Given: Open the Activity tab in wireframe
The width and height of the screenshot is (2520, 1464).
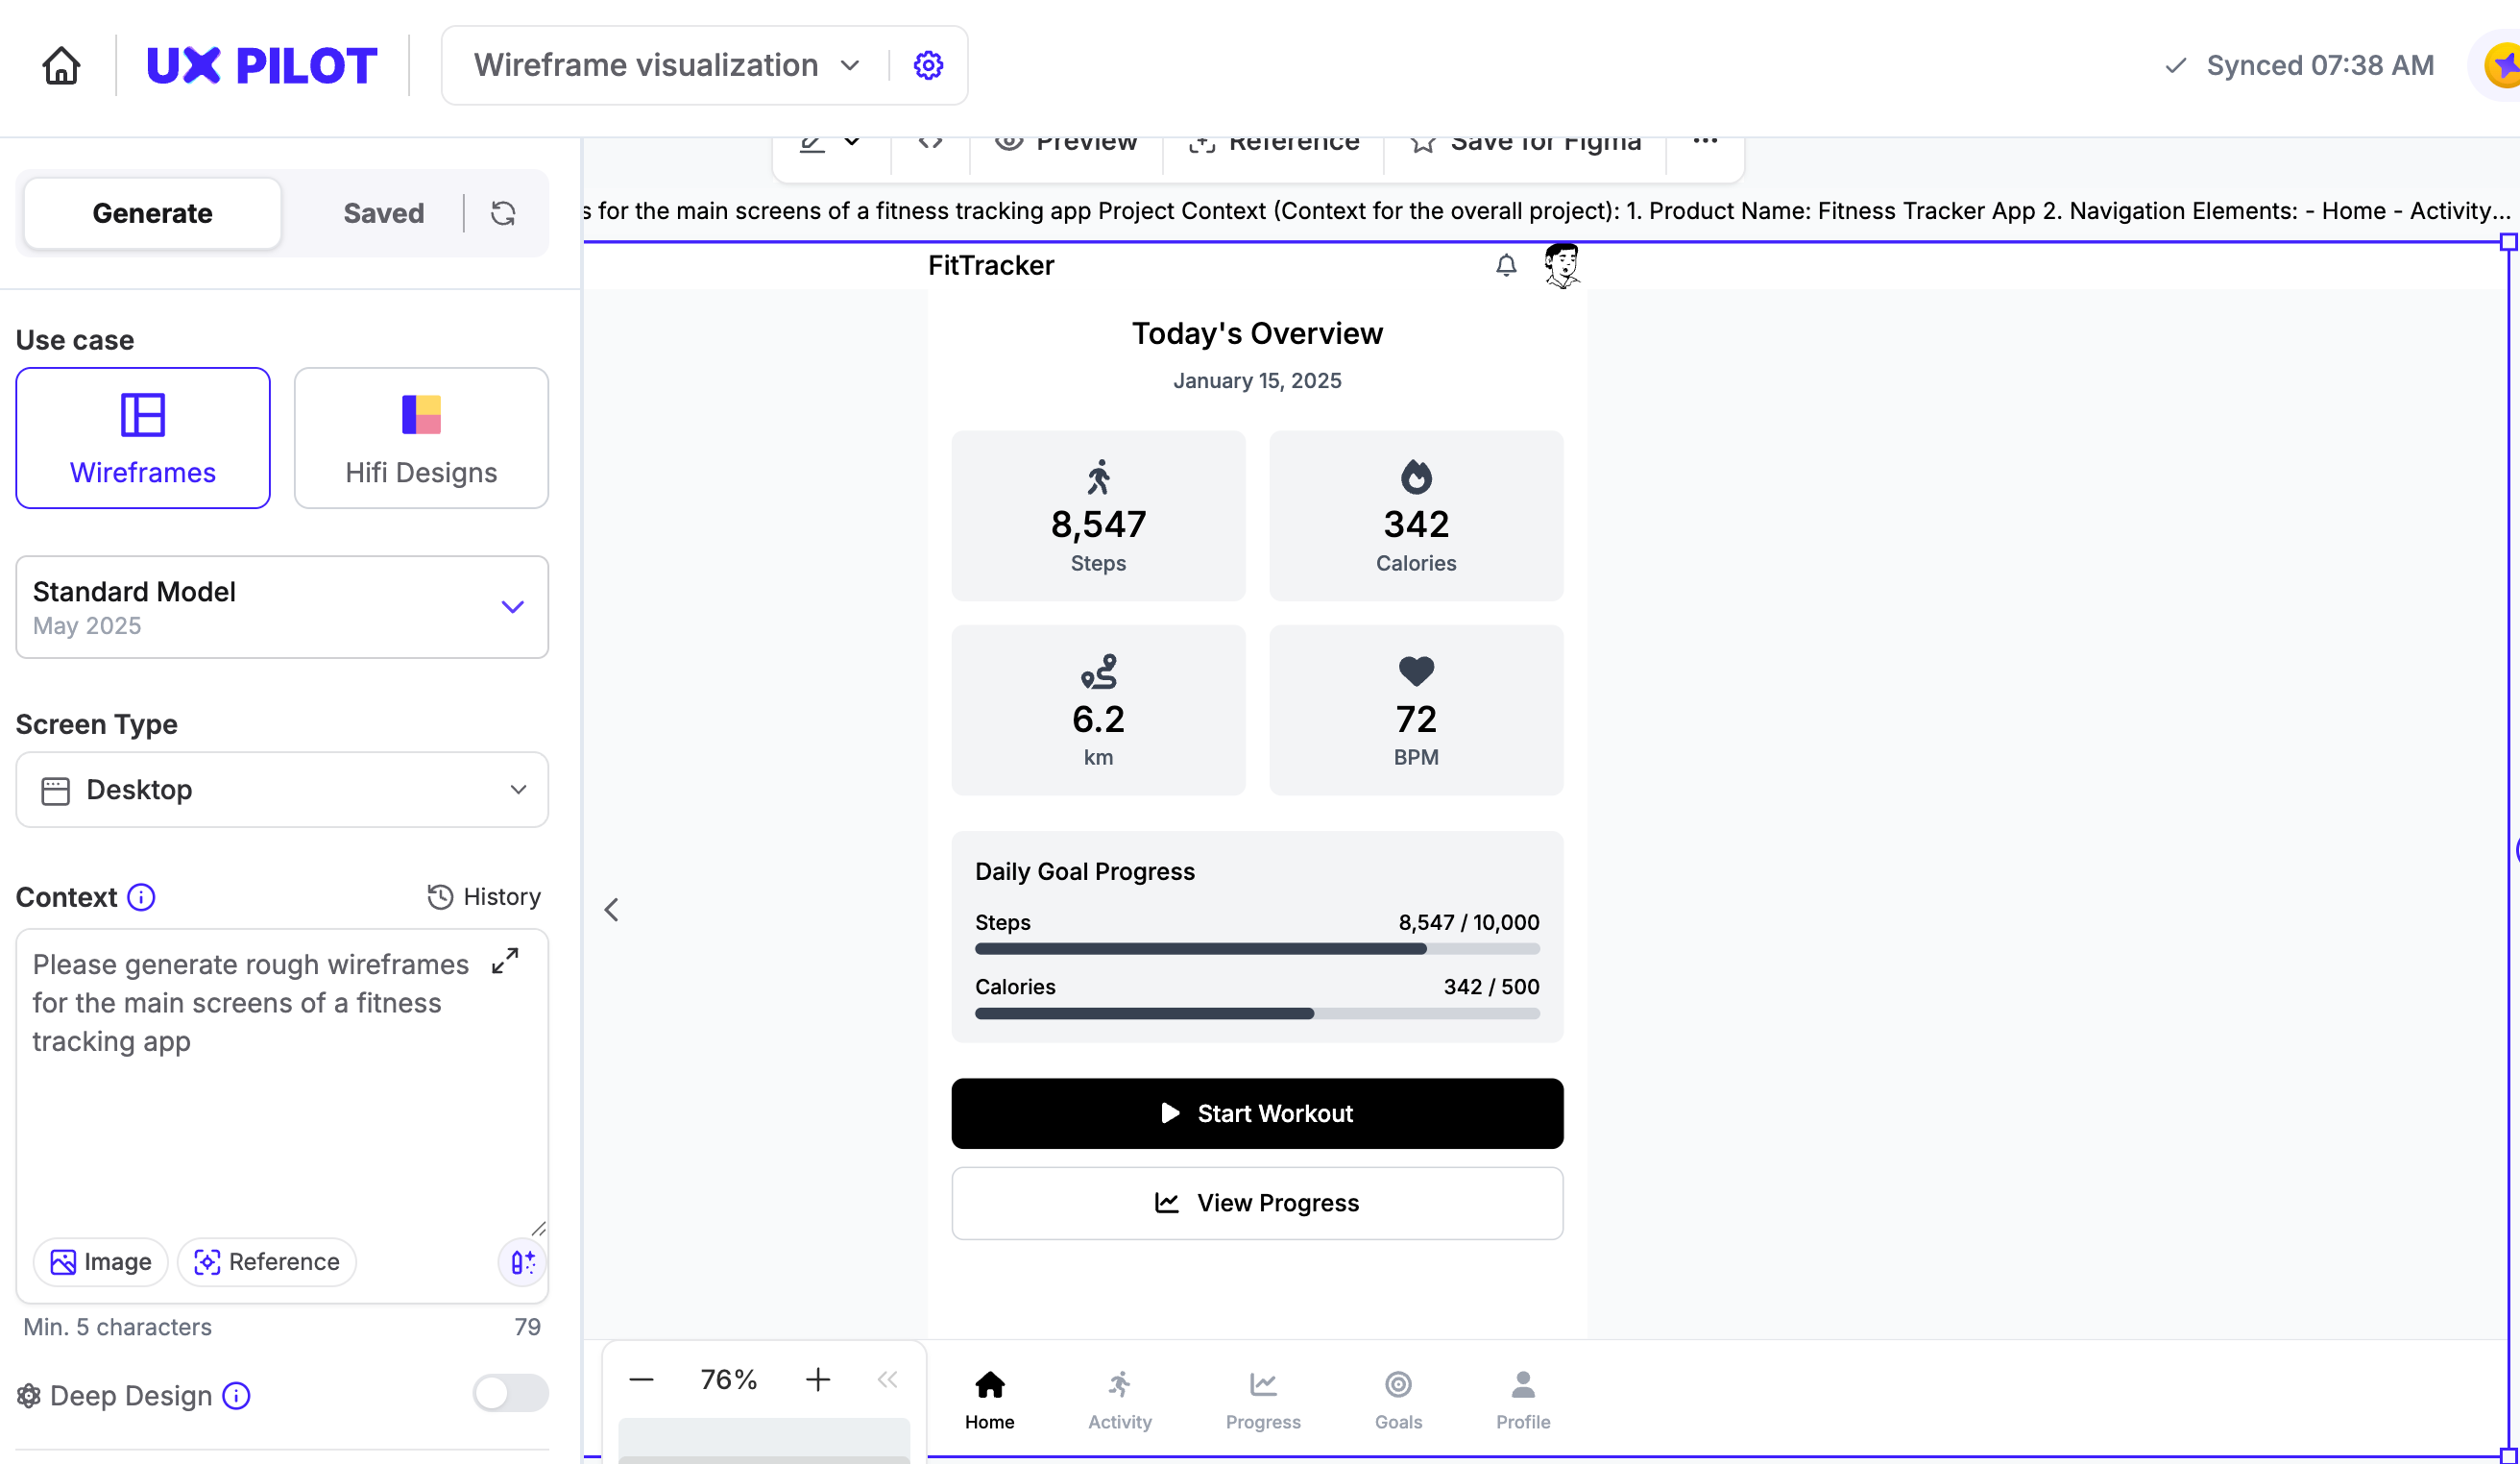Looking at the screenshot, I should tap(1119, 1398).
